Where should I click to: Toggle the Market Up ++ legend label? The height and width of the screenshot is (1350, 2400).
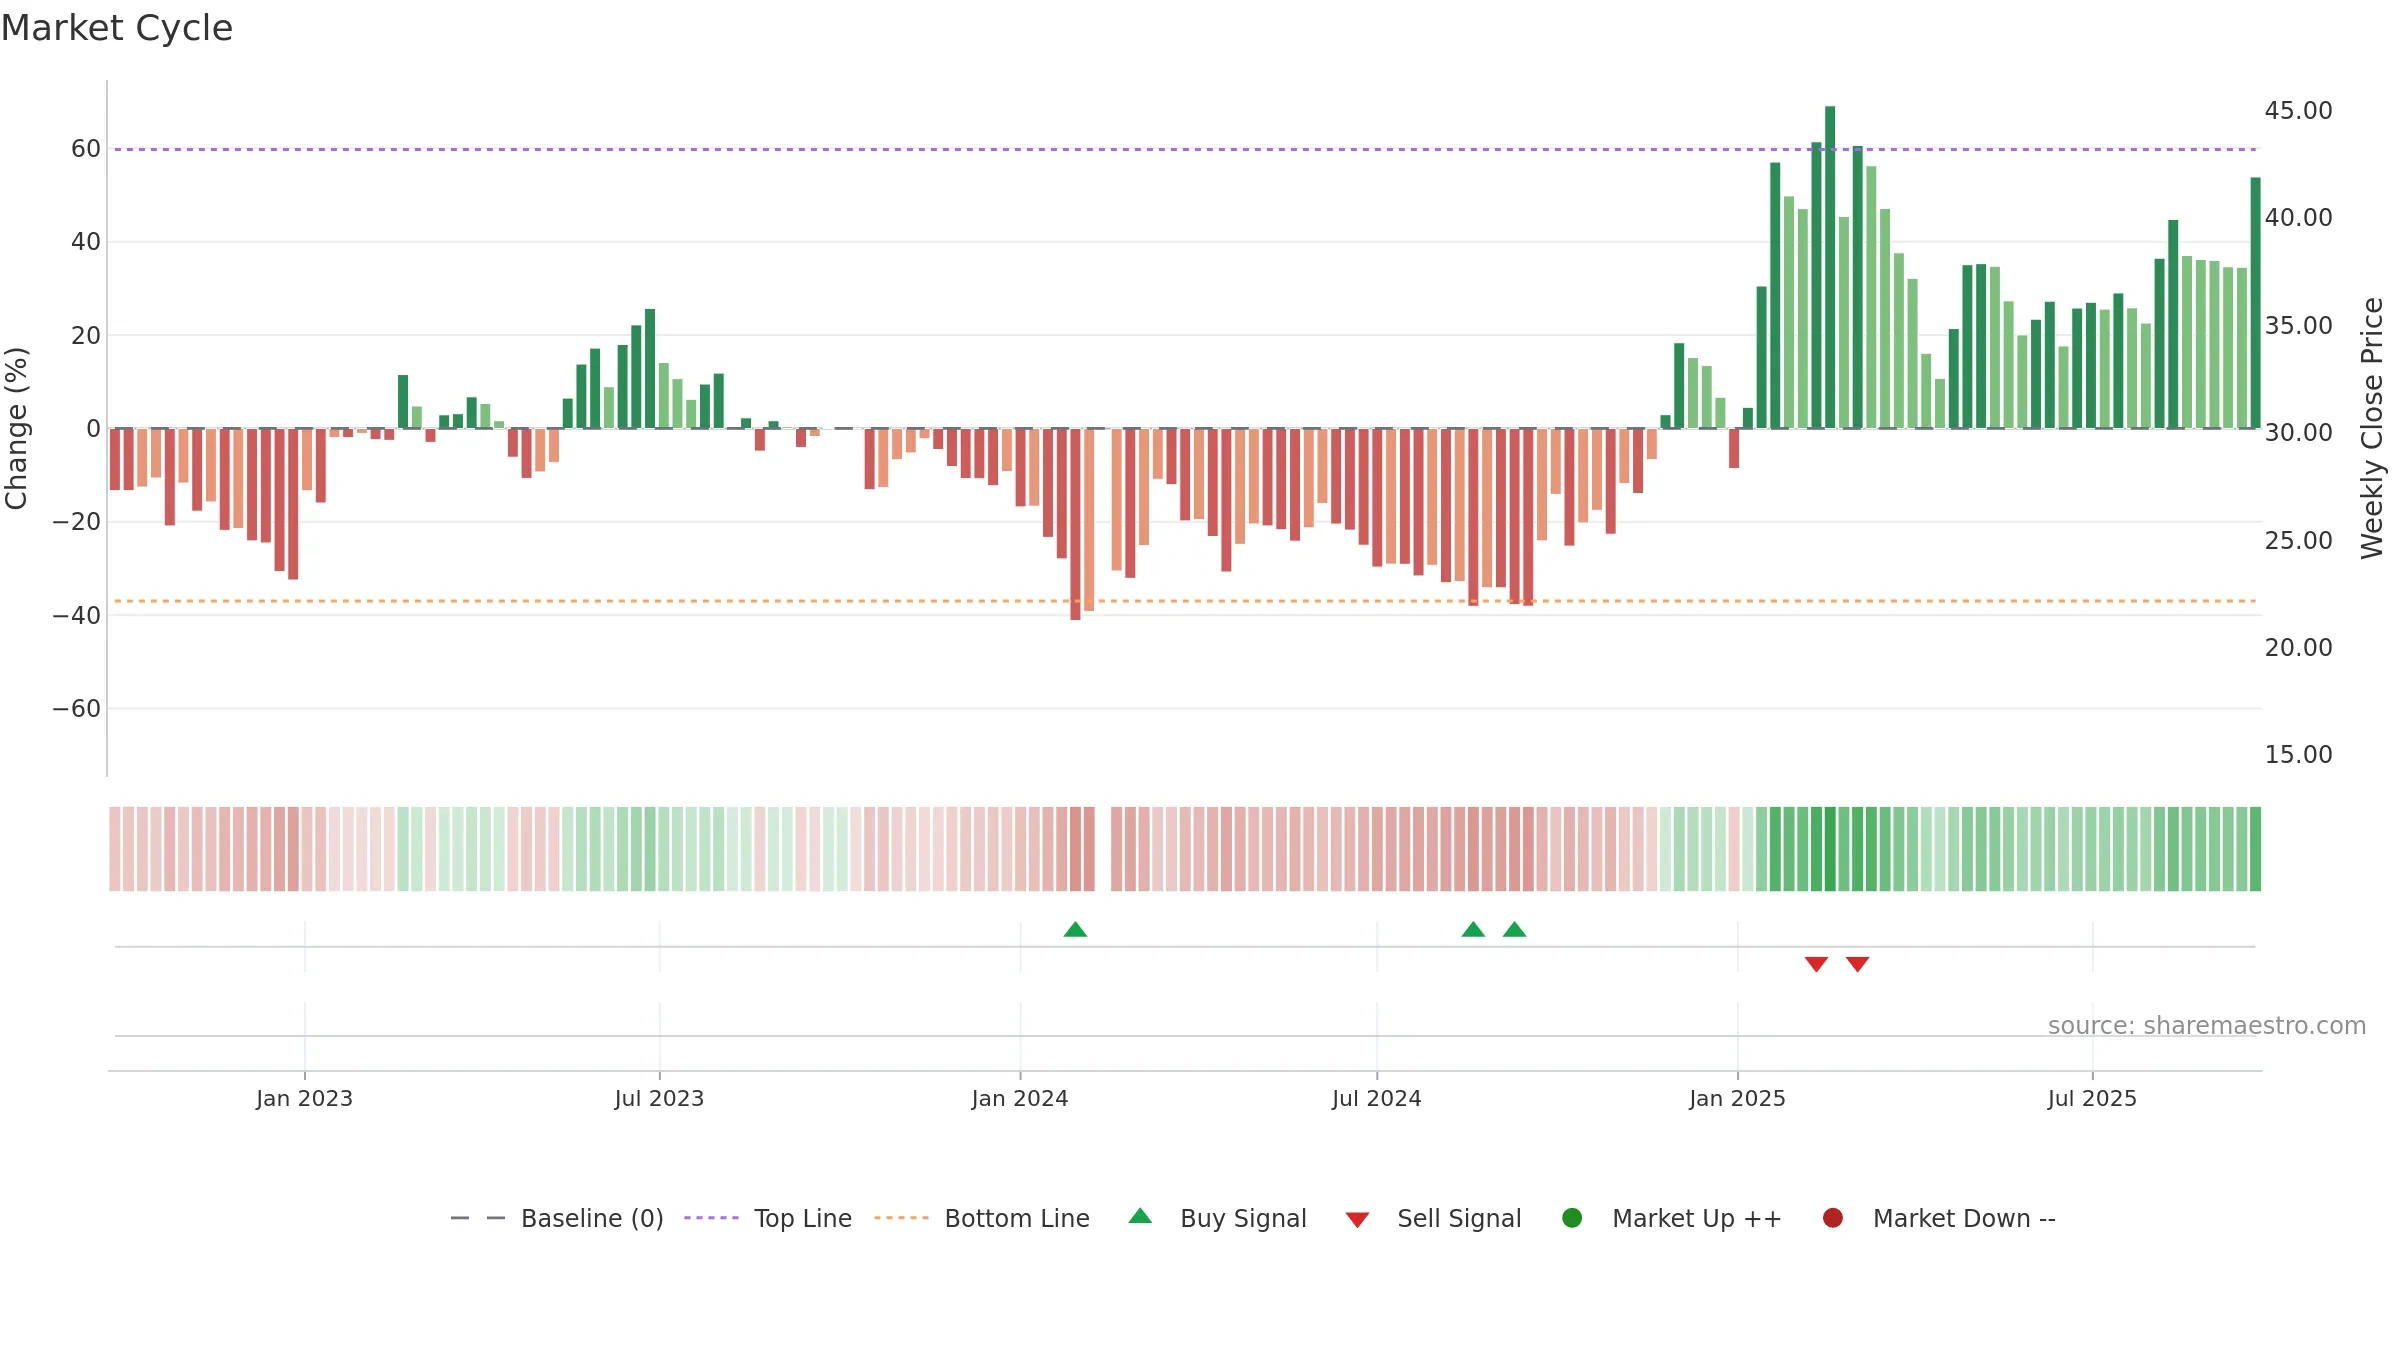(x=1697, y=1218)
